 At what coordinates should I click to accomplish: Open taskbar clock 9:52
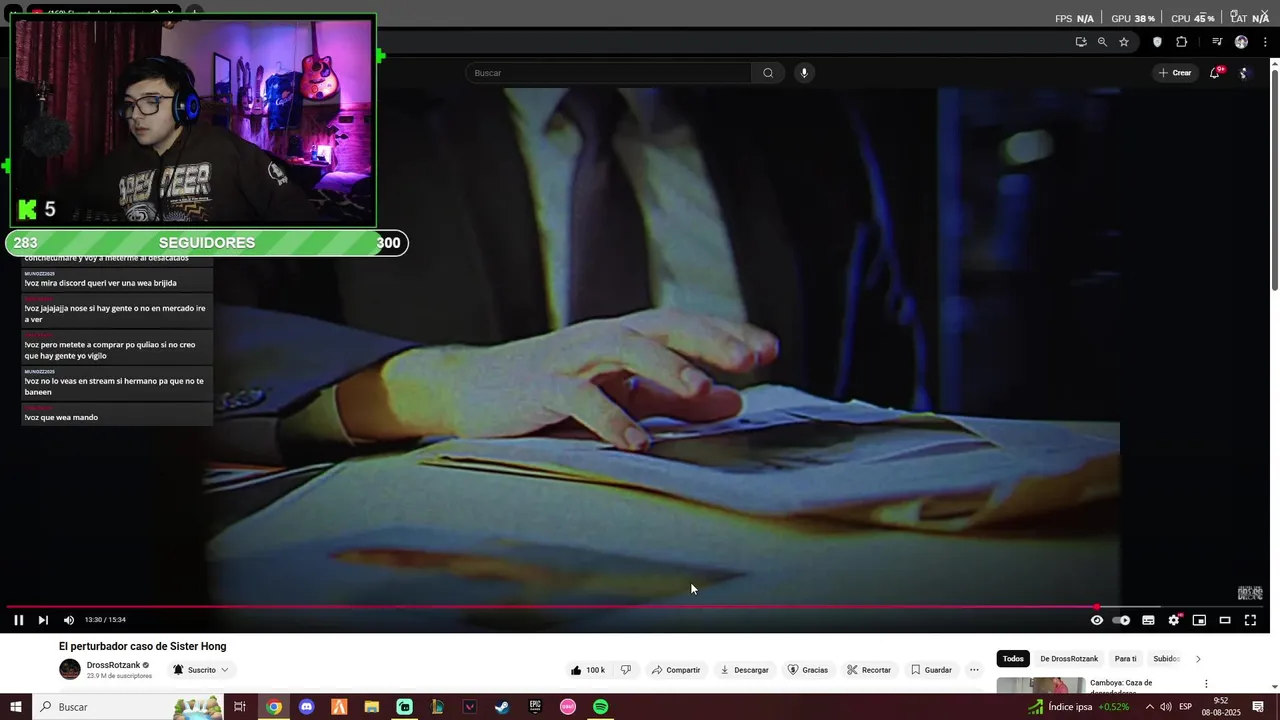coord(1221,707)
